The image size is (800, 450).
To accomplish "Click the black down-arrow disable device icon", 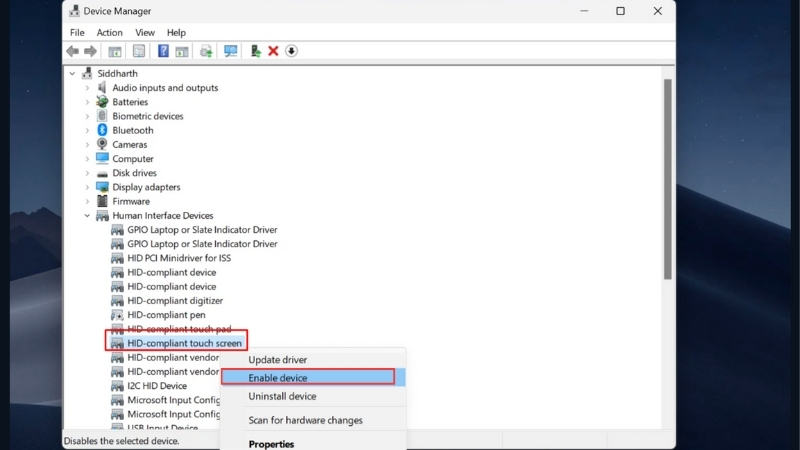I will coord(291,51).
